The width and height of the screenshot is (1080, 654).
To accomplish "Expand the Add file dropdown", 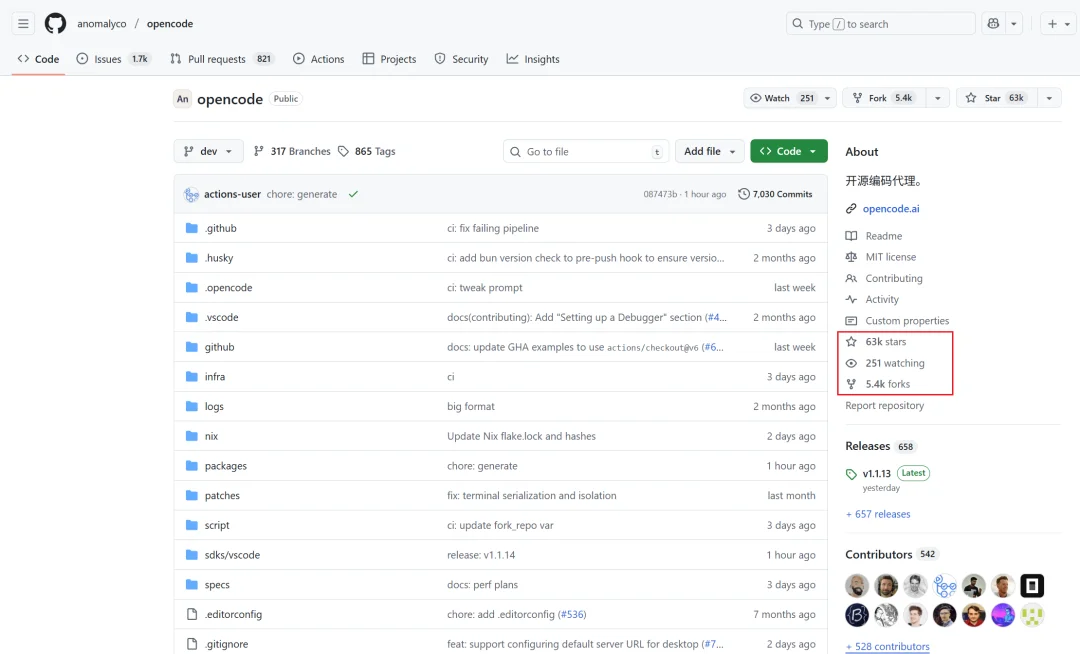I will (709, 151).
